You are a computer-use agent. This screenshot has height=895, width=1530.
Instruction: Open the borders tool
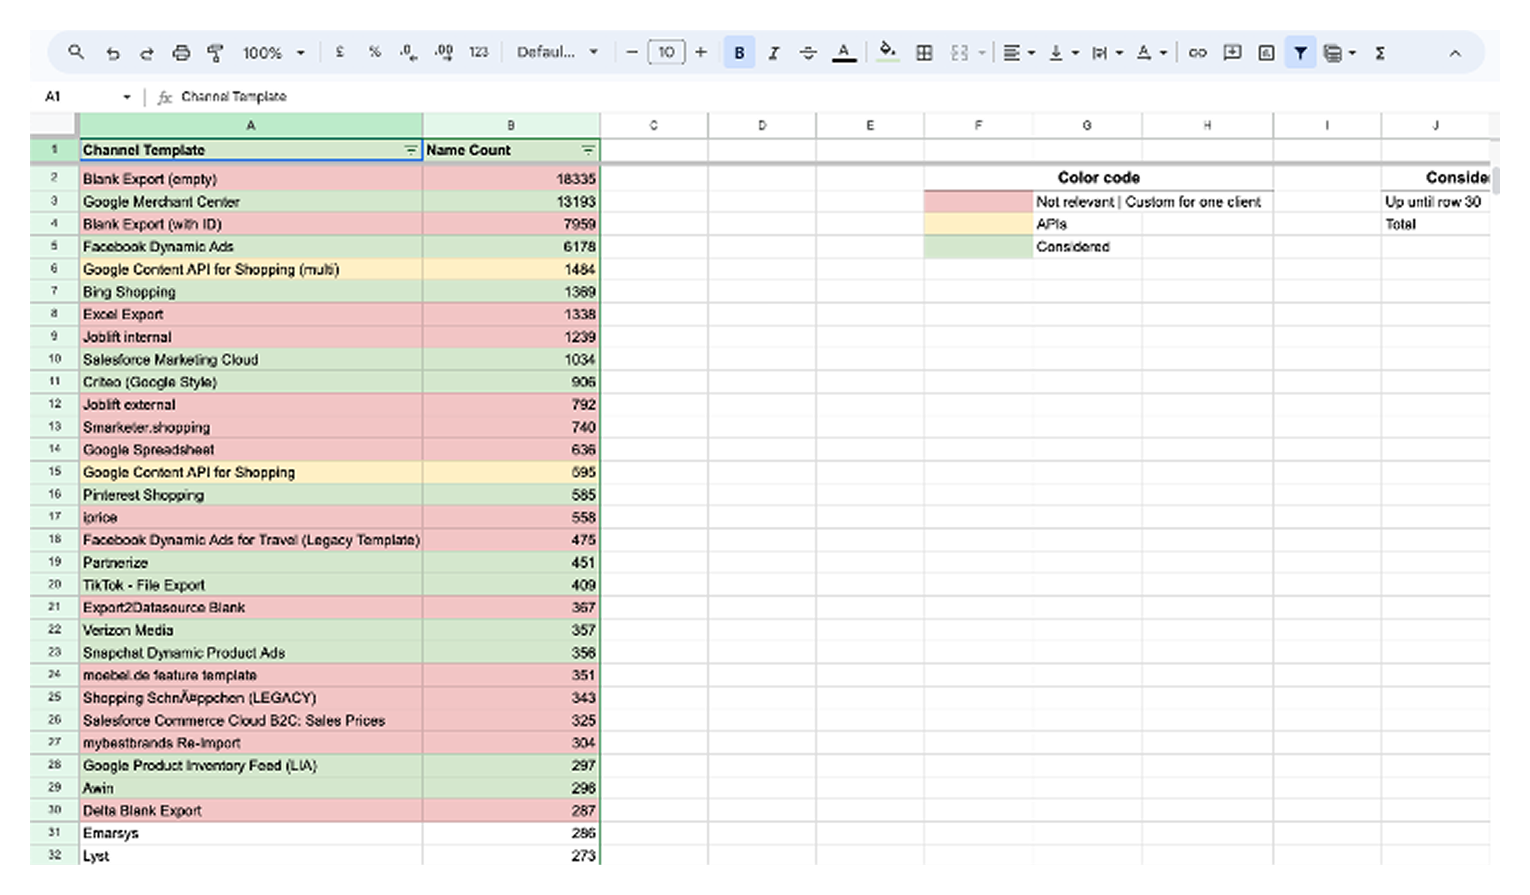click(x=924, y=53)
